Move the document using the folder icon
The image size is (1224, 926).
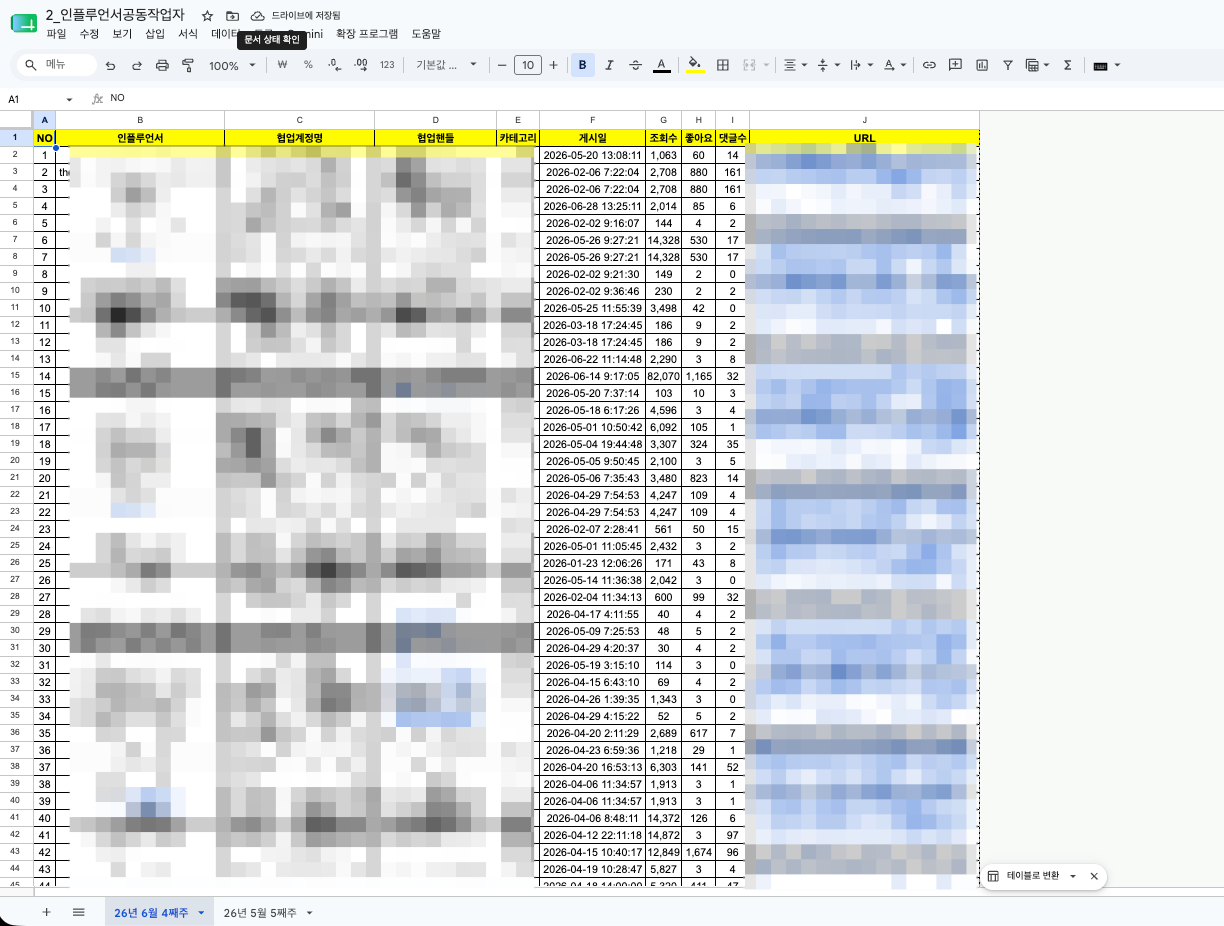pos(232,16)
